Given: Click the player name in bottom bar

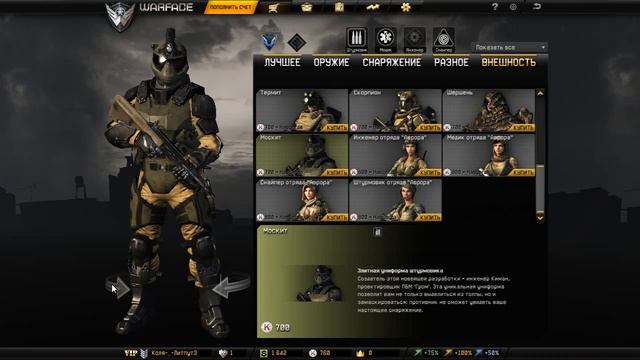Looking at the screenshot, I should click(x=174, y=353).
